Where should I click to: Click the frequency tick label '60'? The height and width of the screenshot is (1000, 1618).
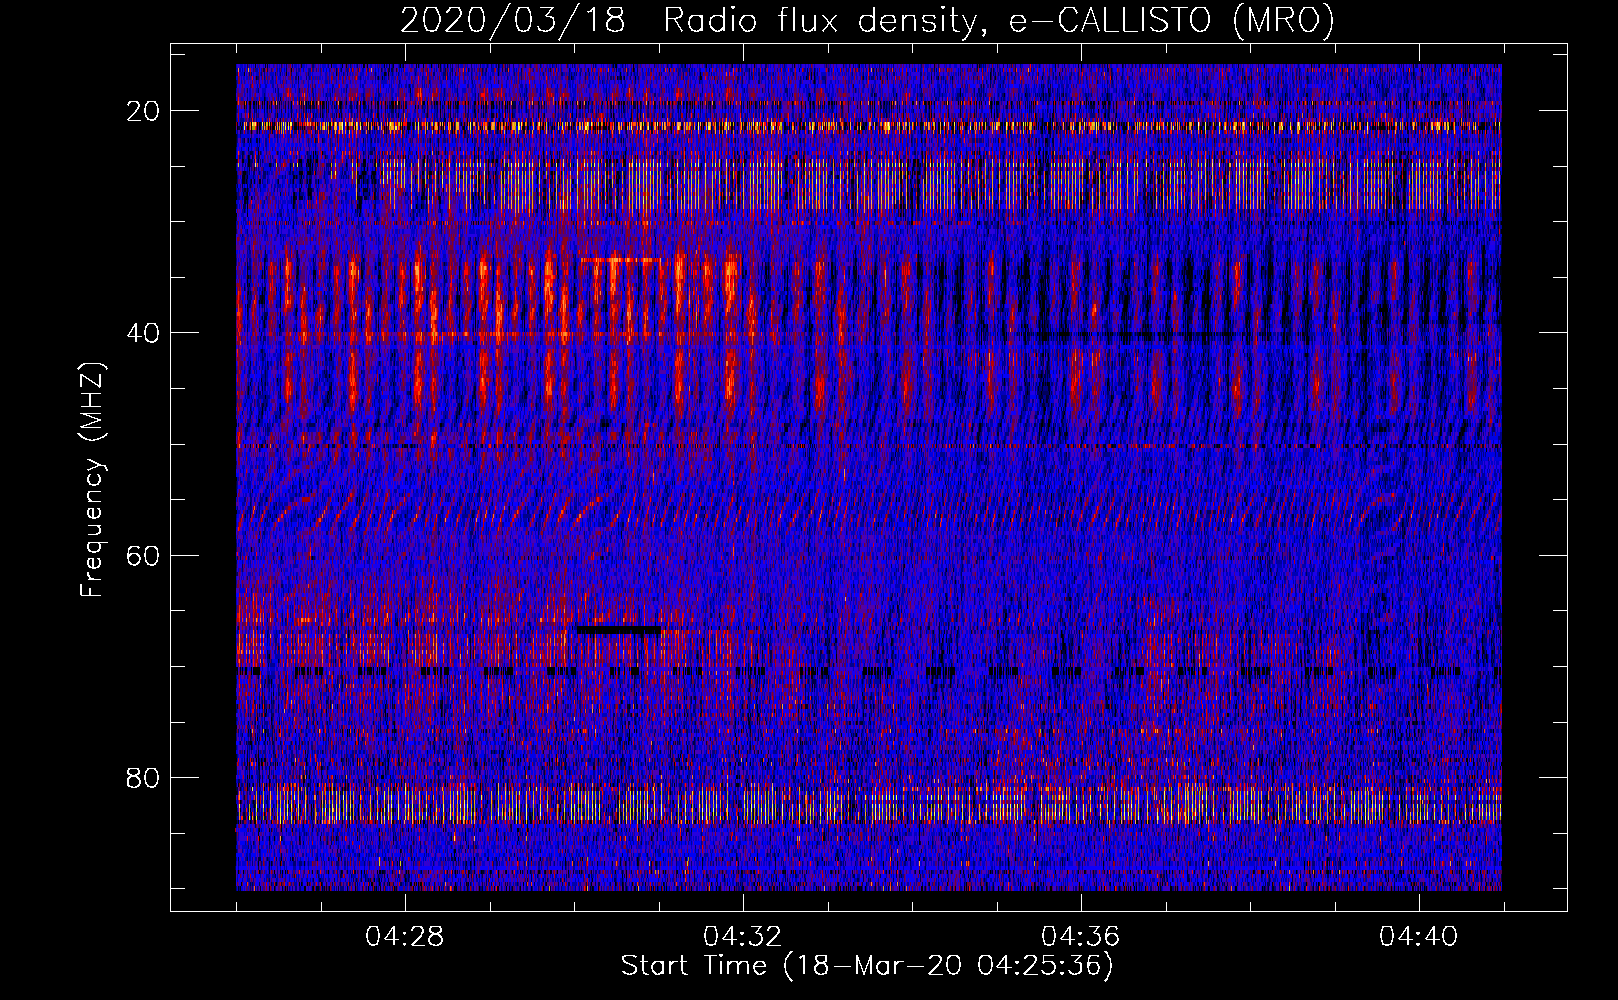coord(144,555)
